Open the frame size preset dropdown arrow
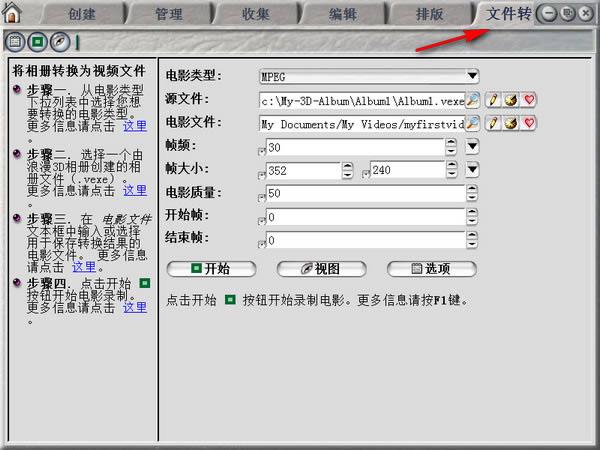The height and width of the screenshot is (450, 600). (472, 169)
